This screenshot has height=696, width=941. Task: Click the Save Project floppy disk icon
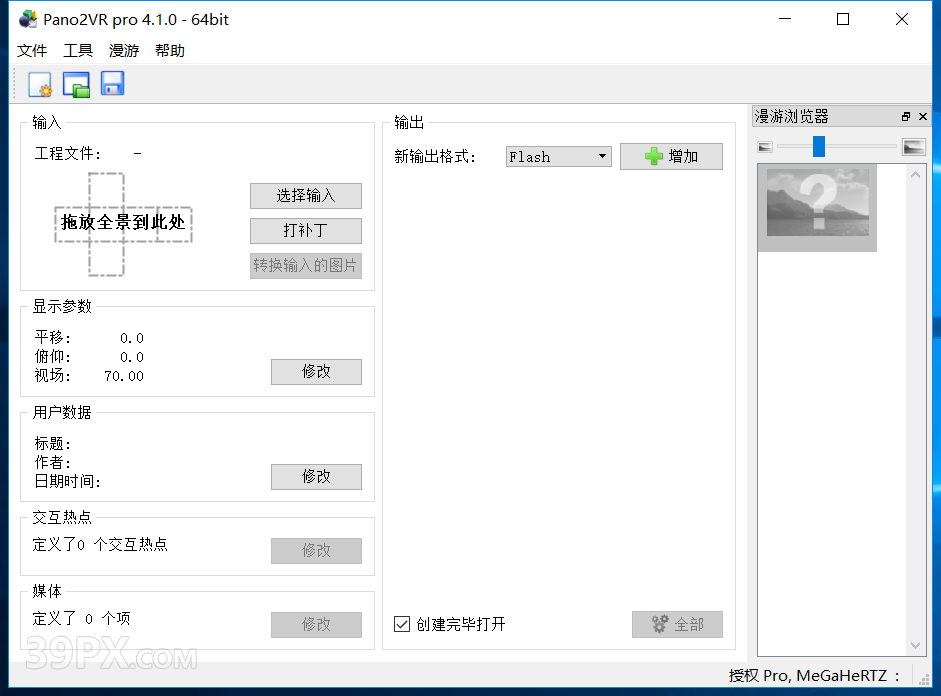(x=112, y=85)
